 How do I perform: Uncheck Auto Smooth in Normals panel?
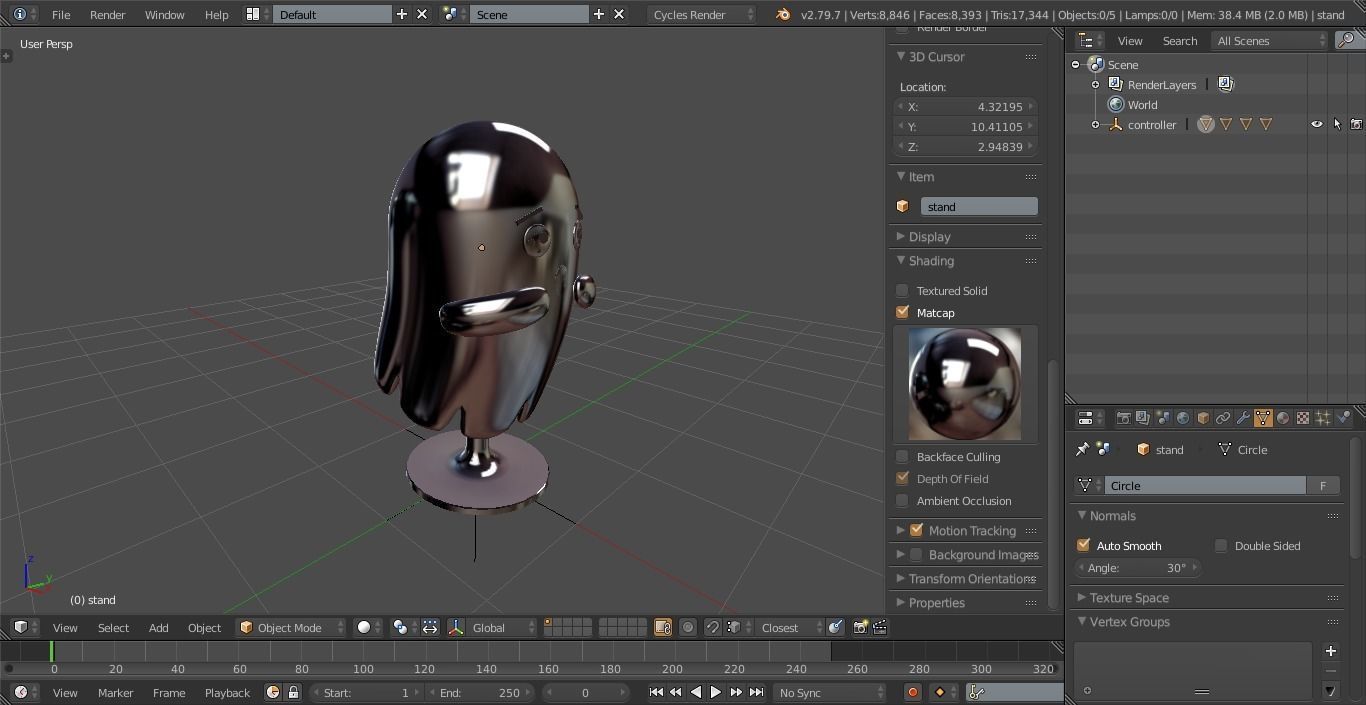[x=1083, y=545]
